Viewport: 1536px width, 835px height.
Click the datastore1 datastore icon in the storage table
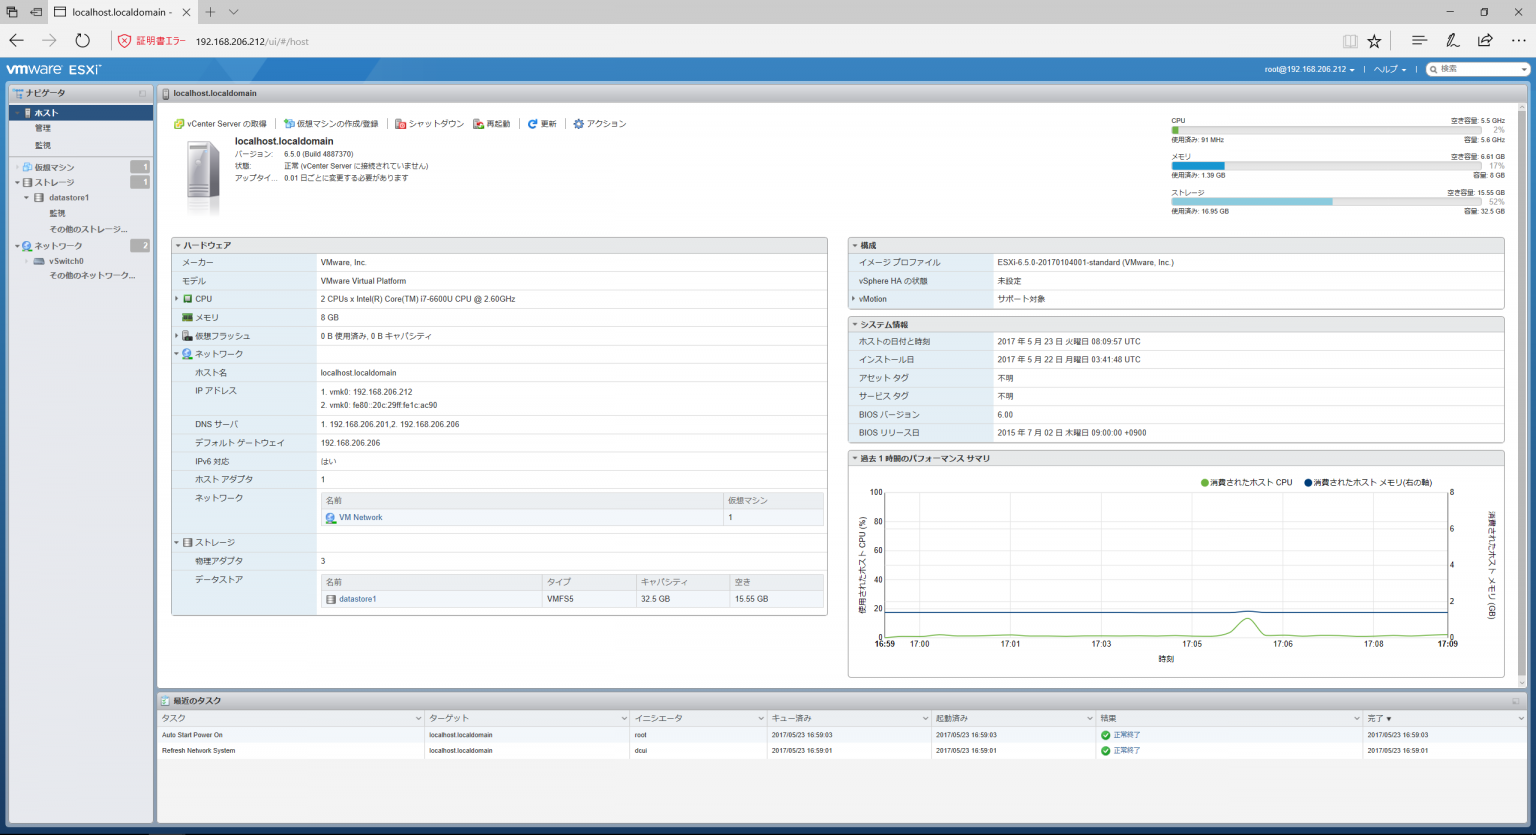point(329,599)
